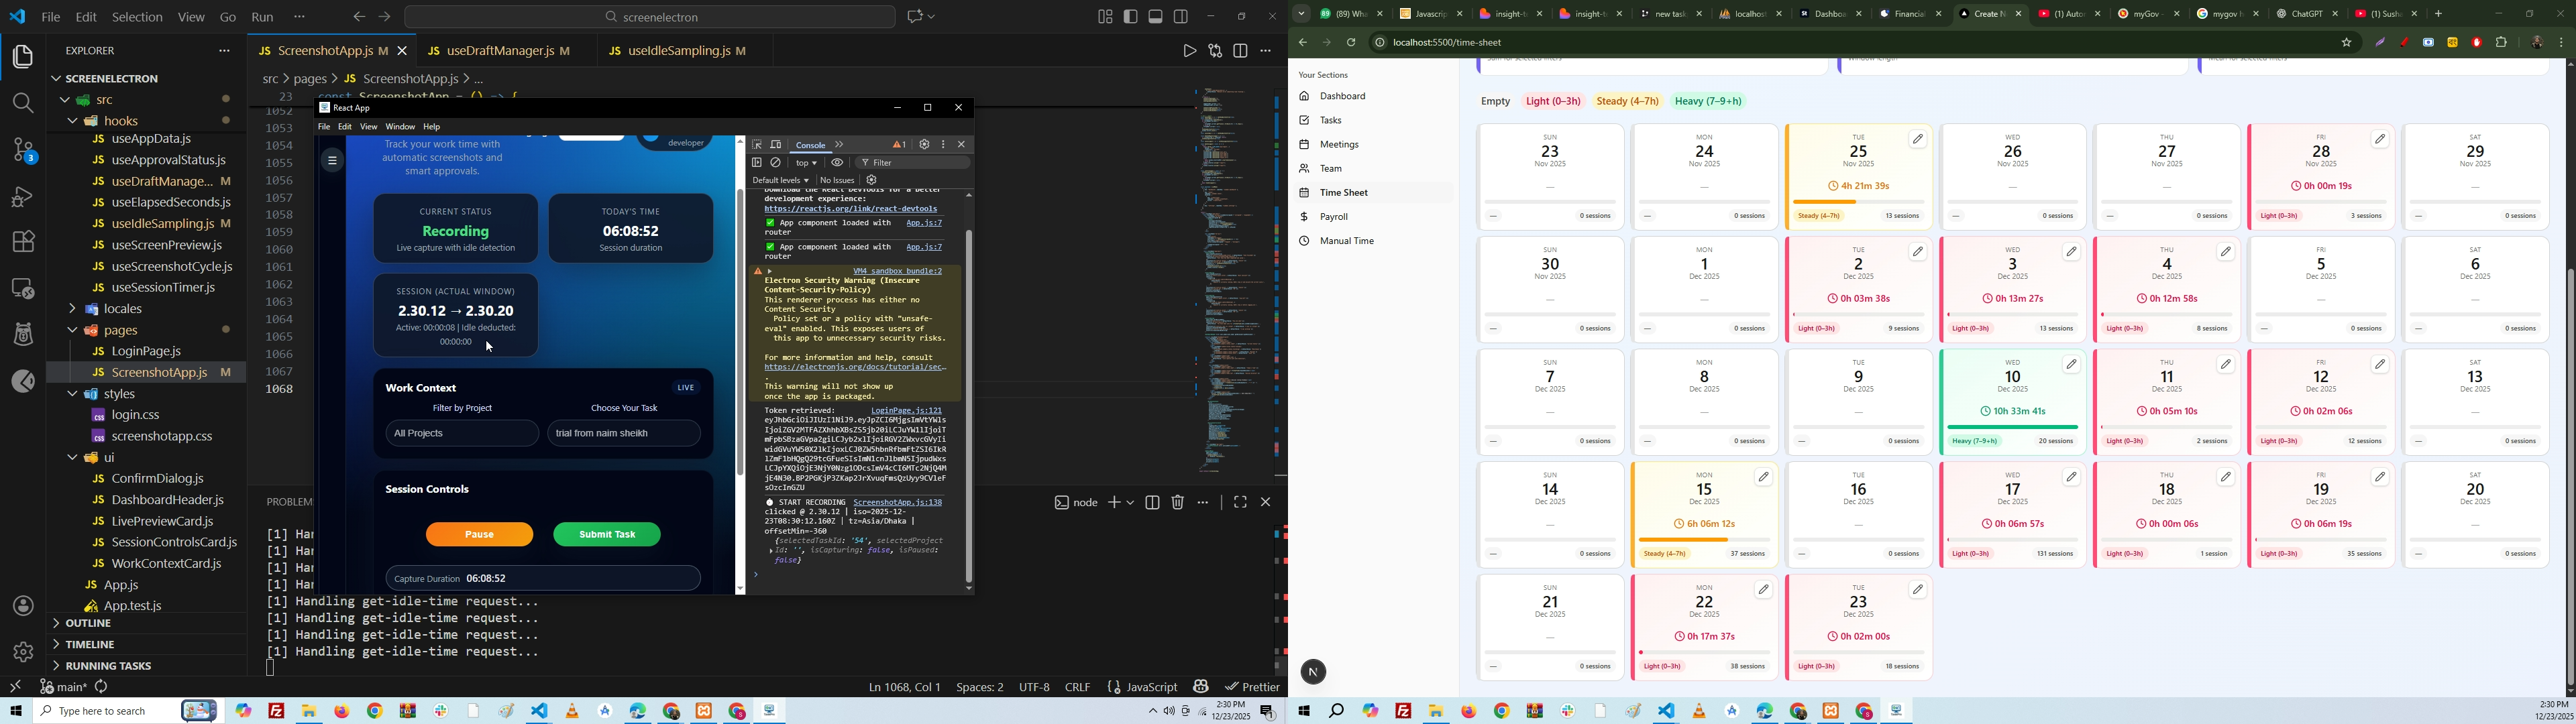Open the Run and Debug view in the activity bar
2576x724 pixels.
(22, 197)
